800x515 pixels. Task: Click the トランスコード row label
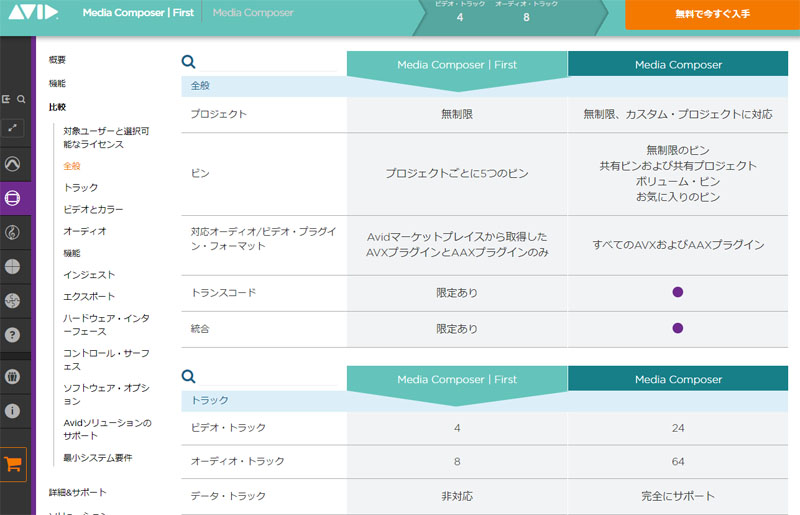pyautogui.click(x=223, y=293)
